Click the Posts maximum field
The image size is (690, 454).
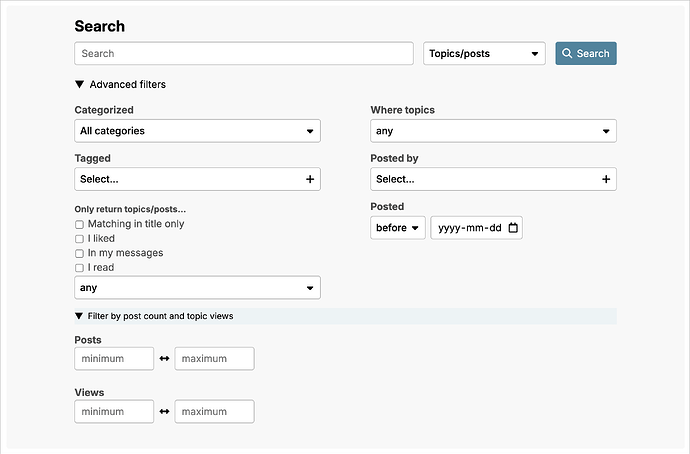click(x=214, y=359)
